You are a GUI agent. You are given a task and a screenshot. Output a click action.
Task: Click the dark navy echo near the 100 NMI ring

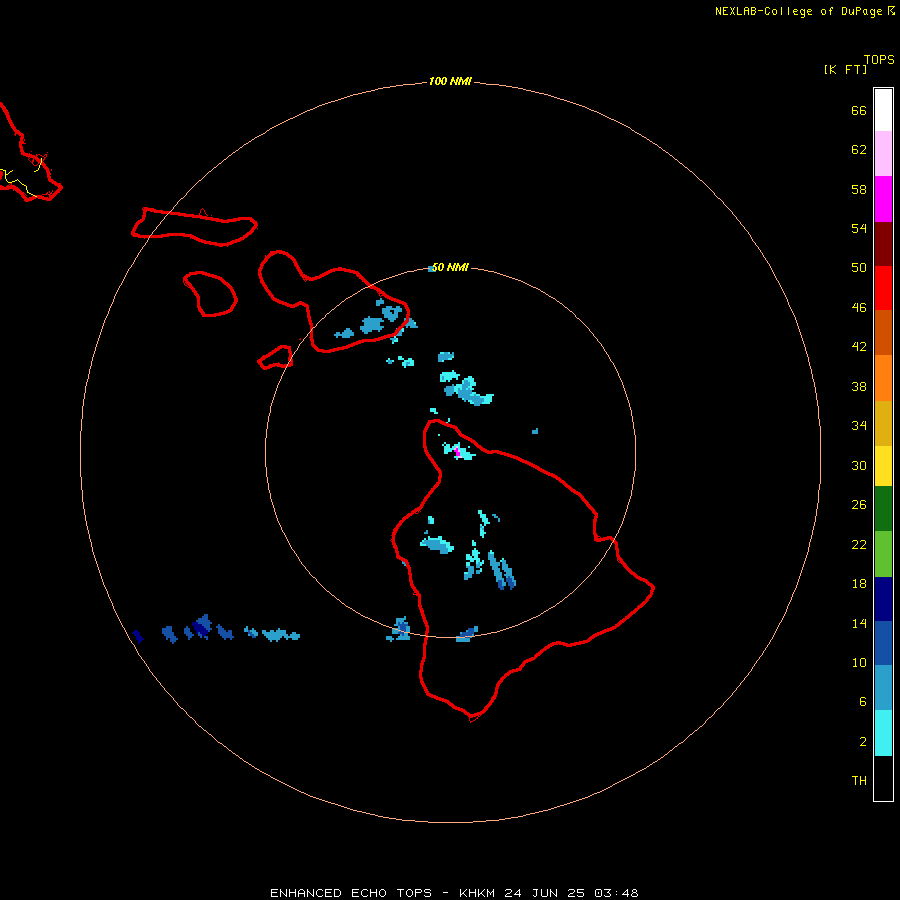pos(138,636)
